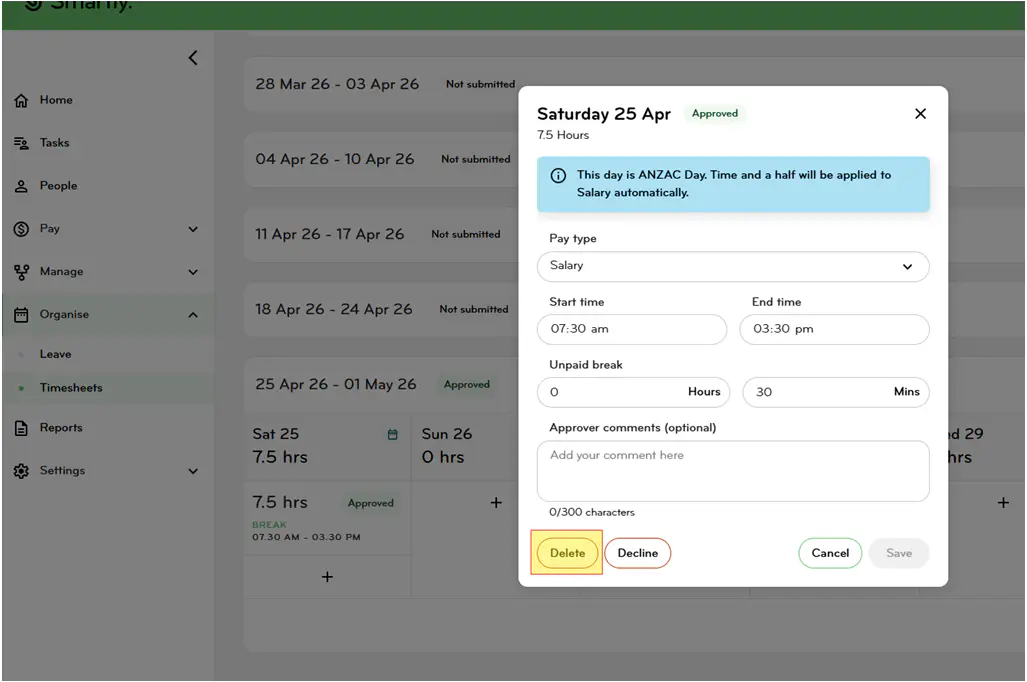
Task: Open the 28 Mar 26 - 03 Apr 26 week
Action: [x=337, y=85]
